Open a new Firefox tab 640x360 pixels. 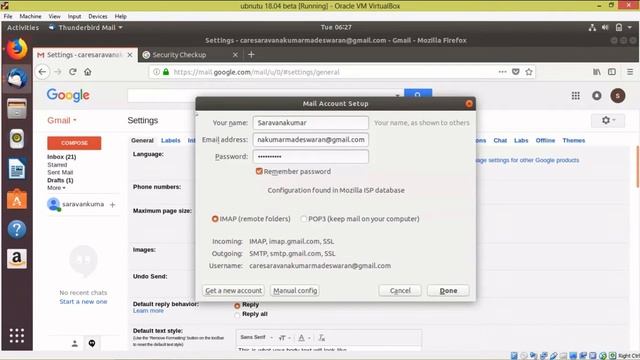[x=251, y=54]
